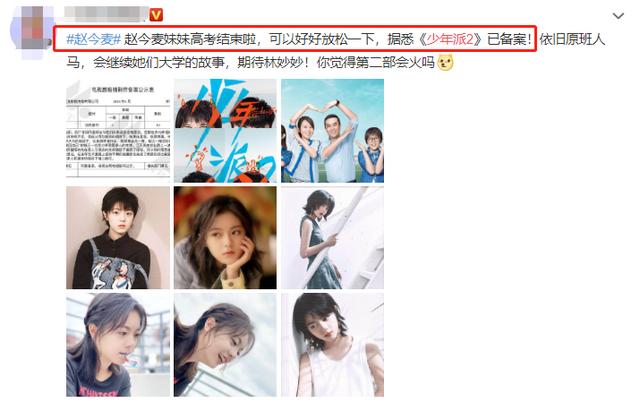This screenshot has height=403, width=640.
Task: Open the family heart-pose poster image
Action: (x=333, y=131)
